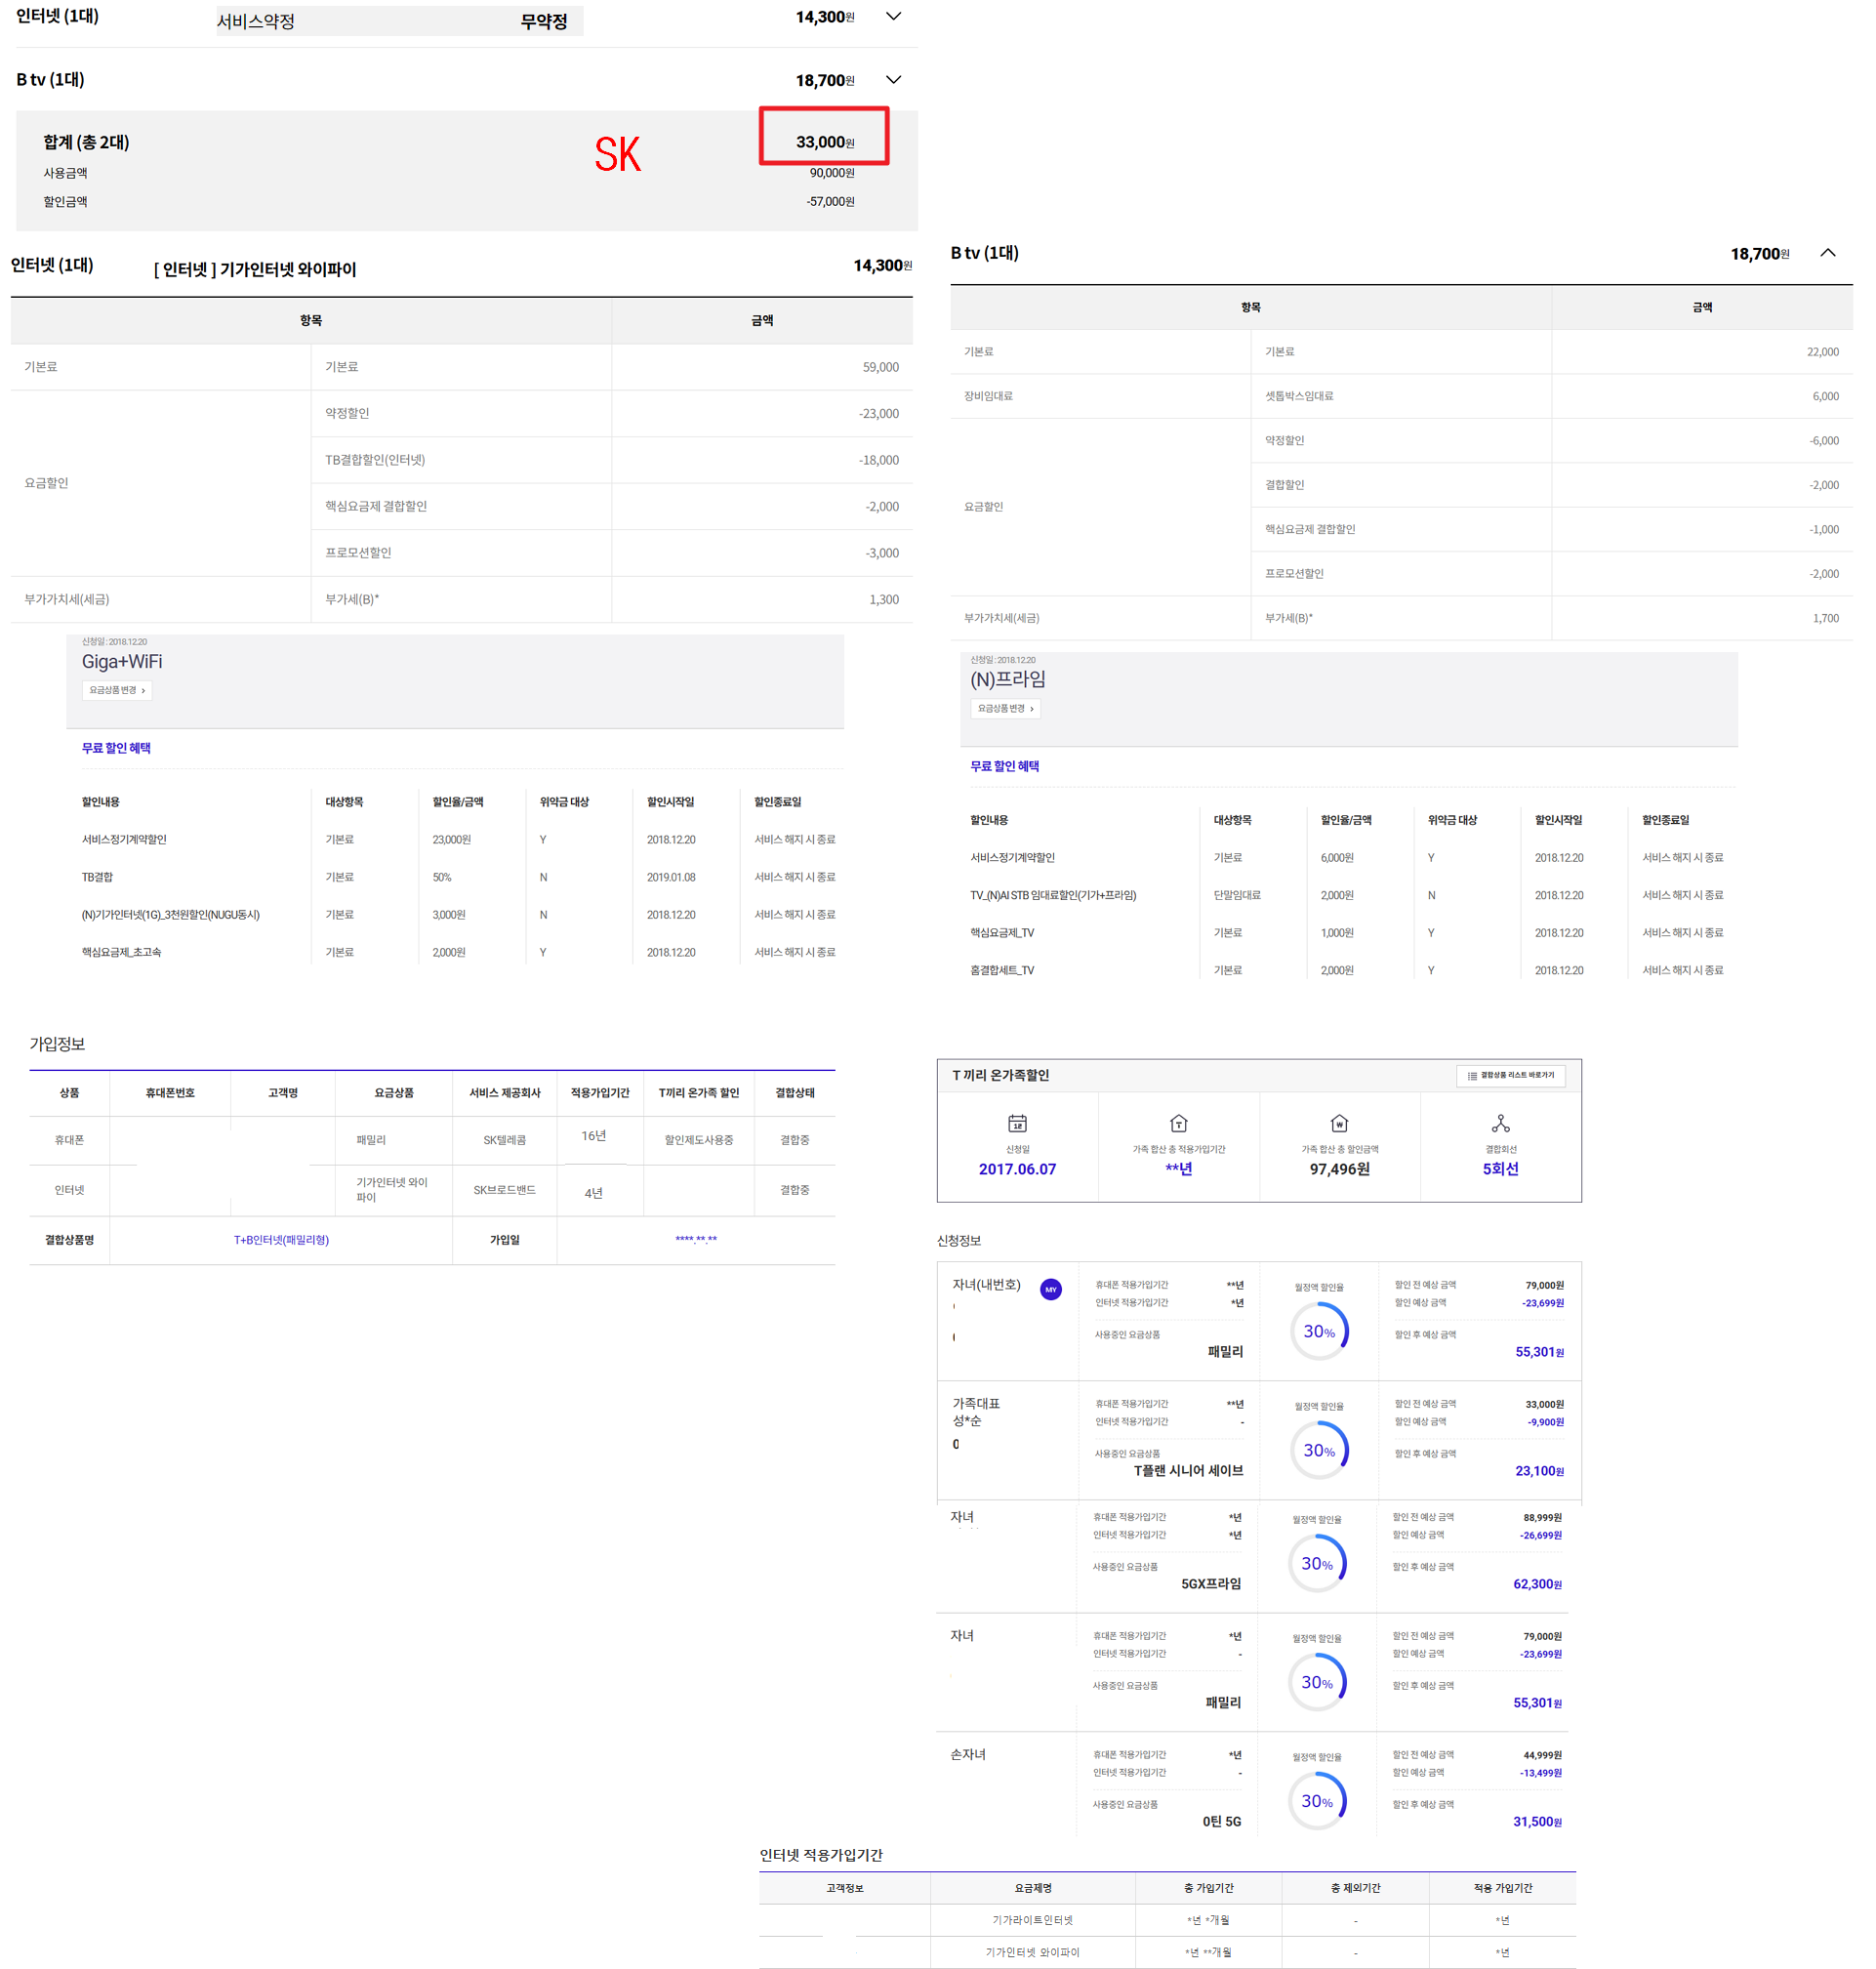Image resolution: width=1876 pixels, height=1969 pixels.
Task: Click the 5회선 결합회선 value
Action: click(1500, 1169)
